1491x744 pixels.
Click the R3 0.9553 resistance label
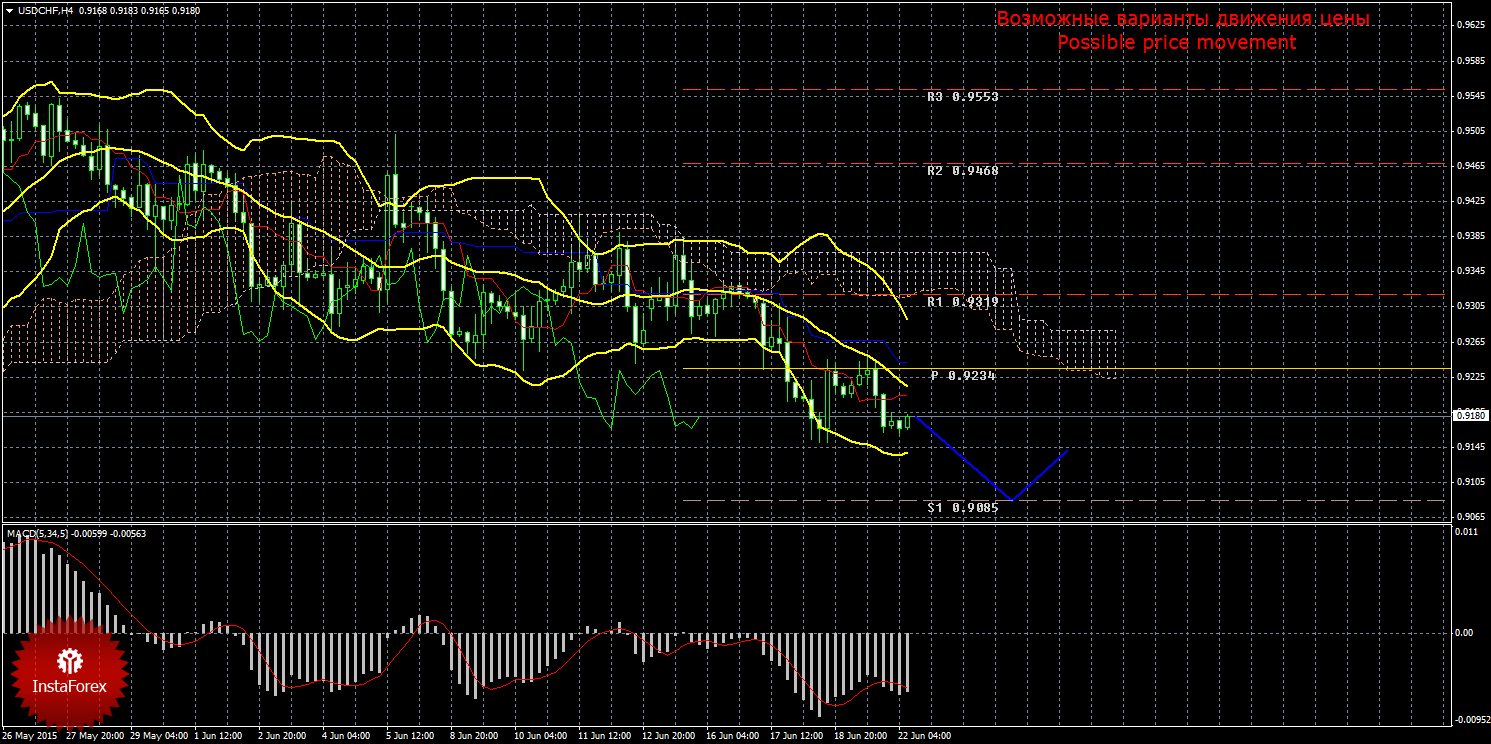(x=962, y=97)
